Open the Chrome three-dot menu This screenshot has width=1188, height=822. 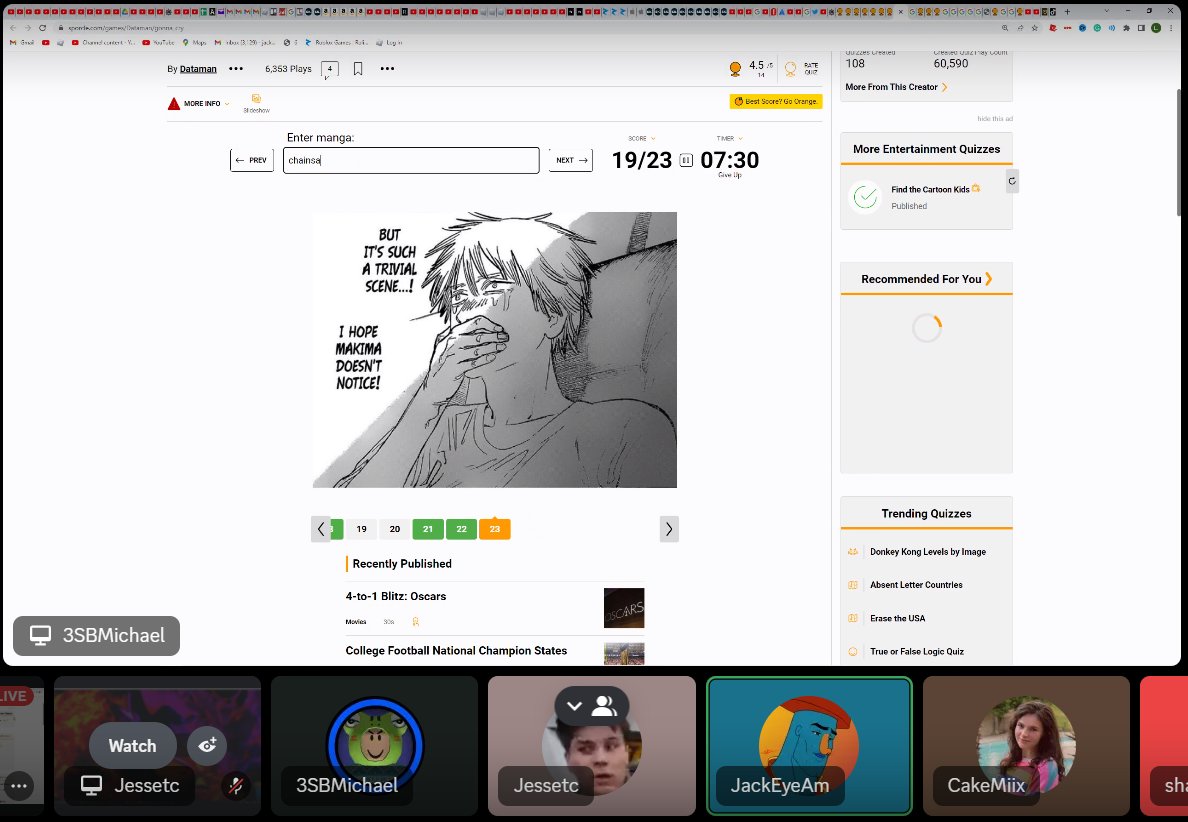point(1171,28)
